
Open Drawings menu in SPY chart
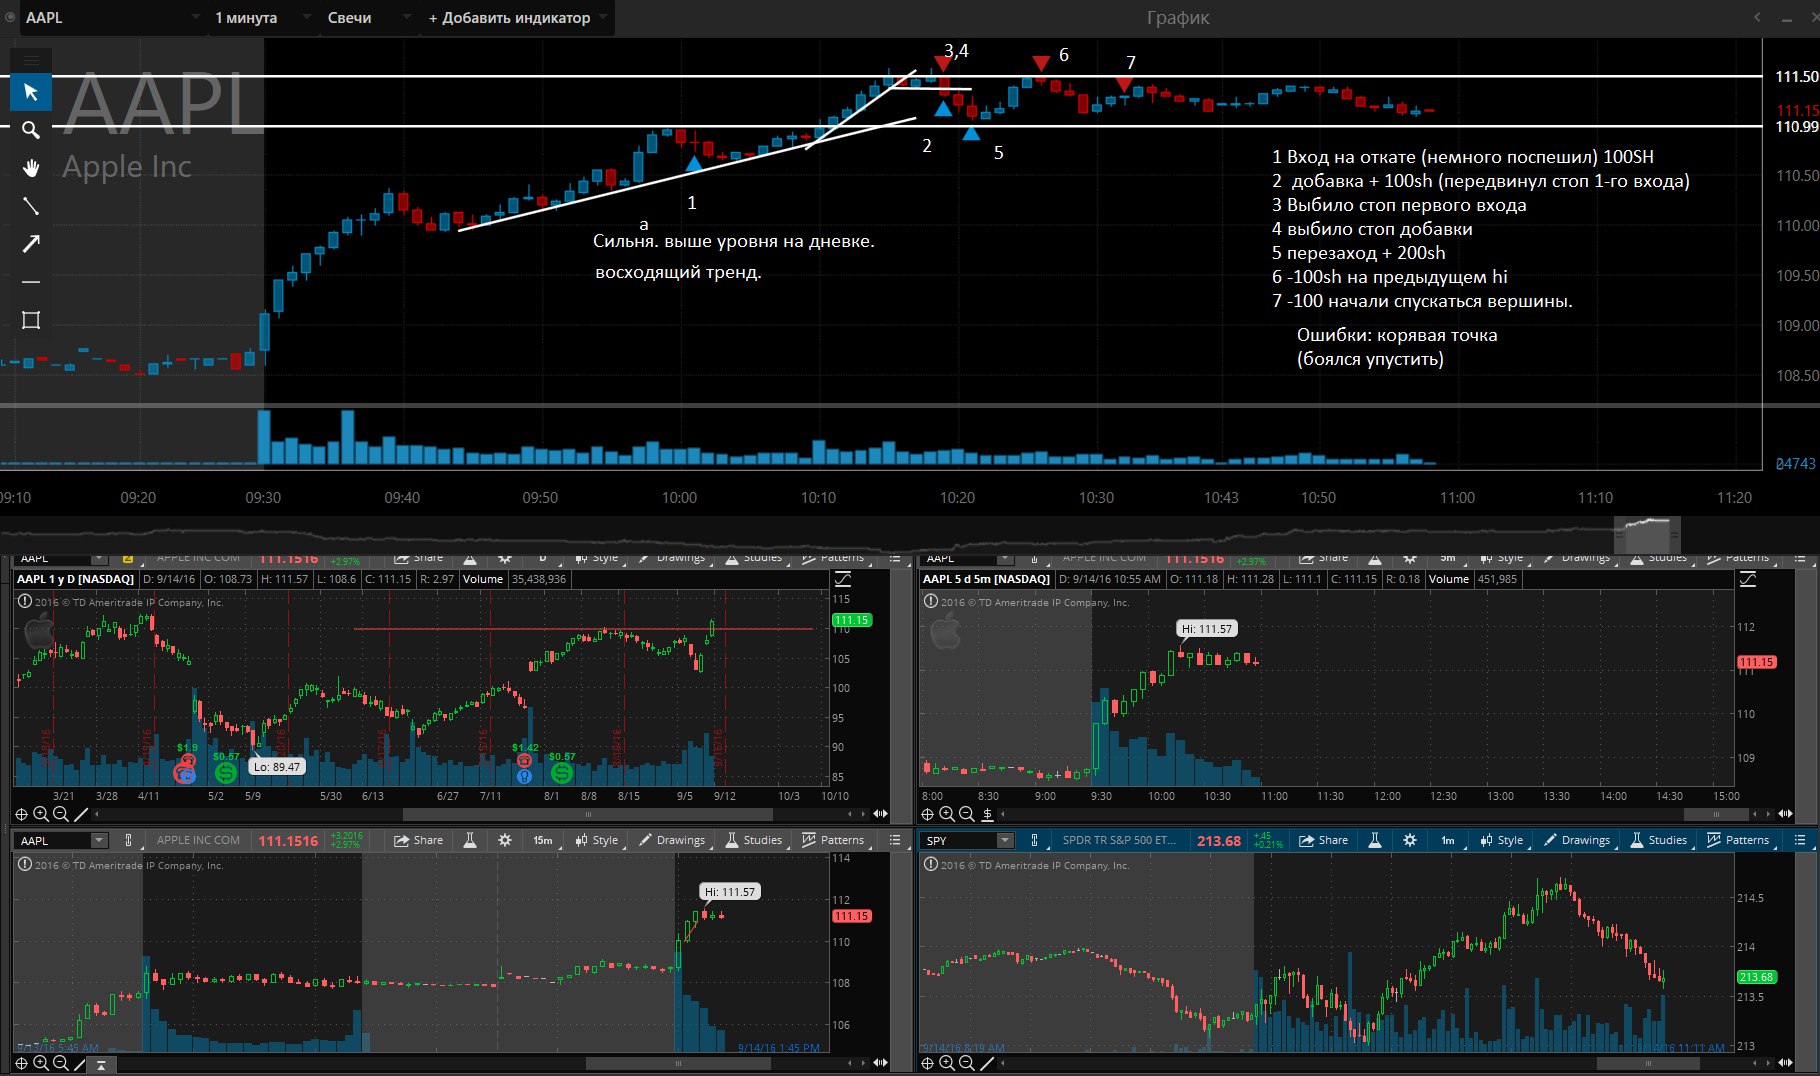(x=1577, y=840)
